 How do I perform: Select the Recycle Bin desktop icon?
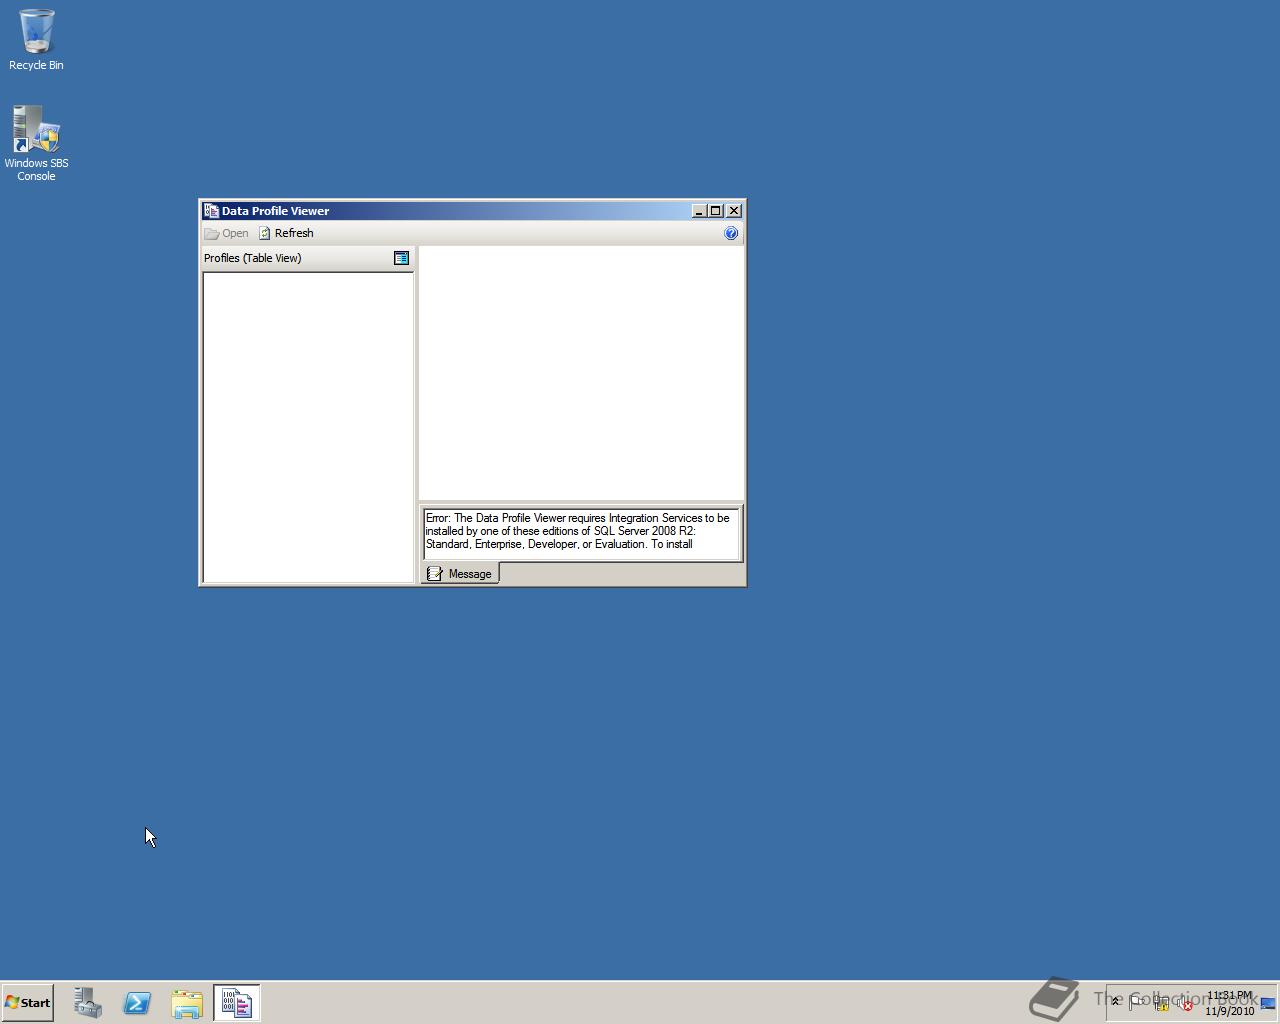coord(36,40)
